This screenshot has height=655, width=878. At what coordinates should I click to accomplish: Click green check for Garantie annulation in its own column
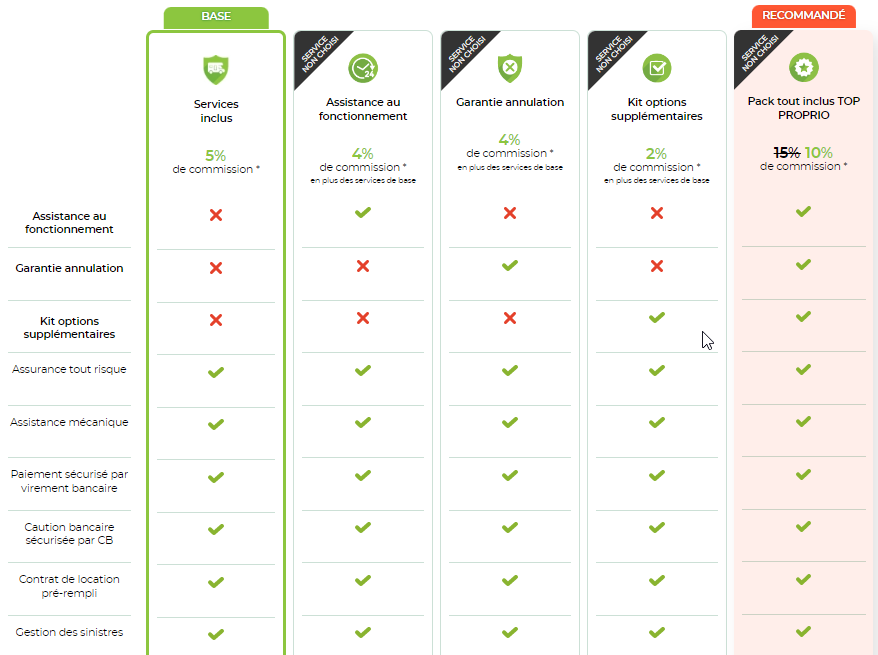[510, 265]
